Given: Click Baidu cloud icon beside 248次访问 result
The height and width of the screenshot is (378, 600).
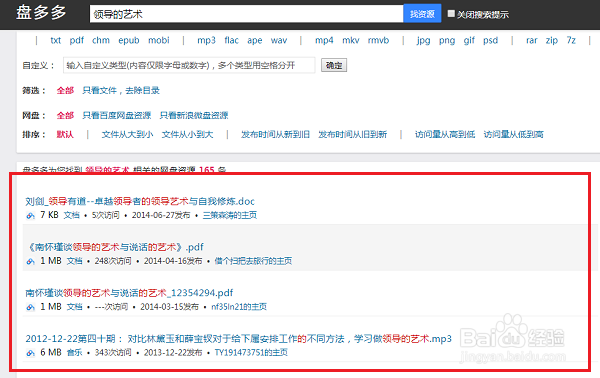Looking at the screenshot, I should [30, 261].
